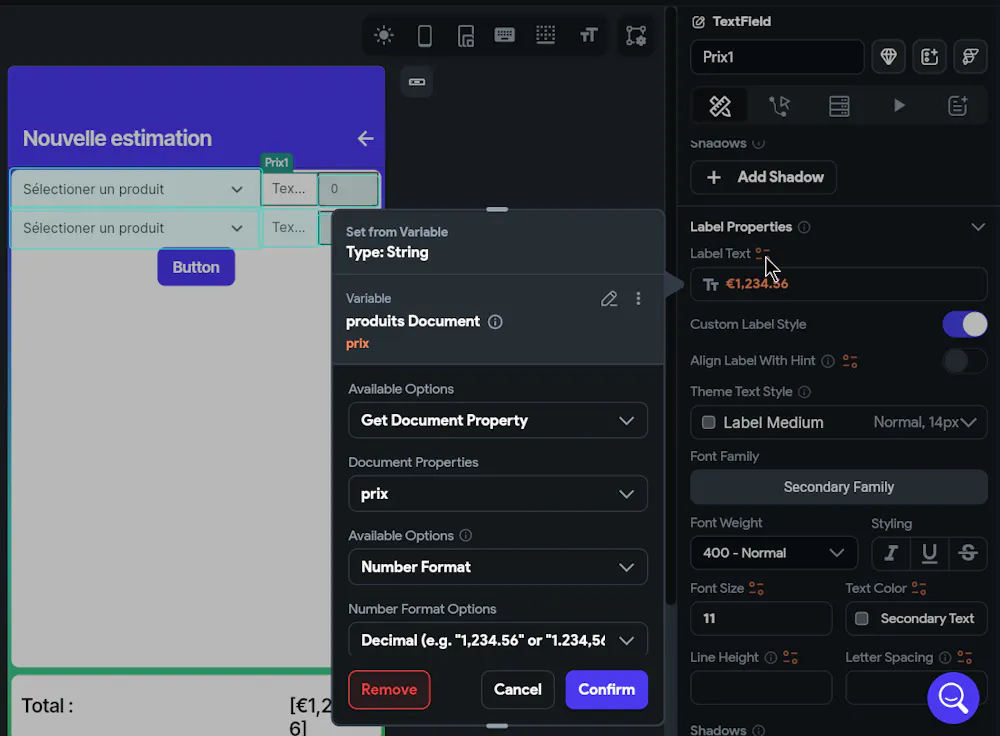Toggle light/dark mode sun icon
Screen dimensions: 1000x736
[384, 35]
